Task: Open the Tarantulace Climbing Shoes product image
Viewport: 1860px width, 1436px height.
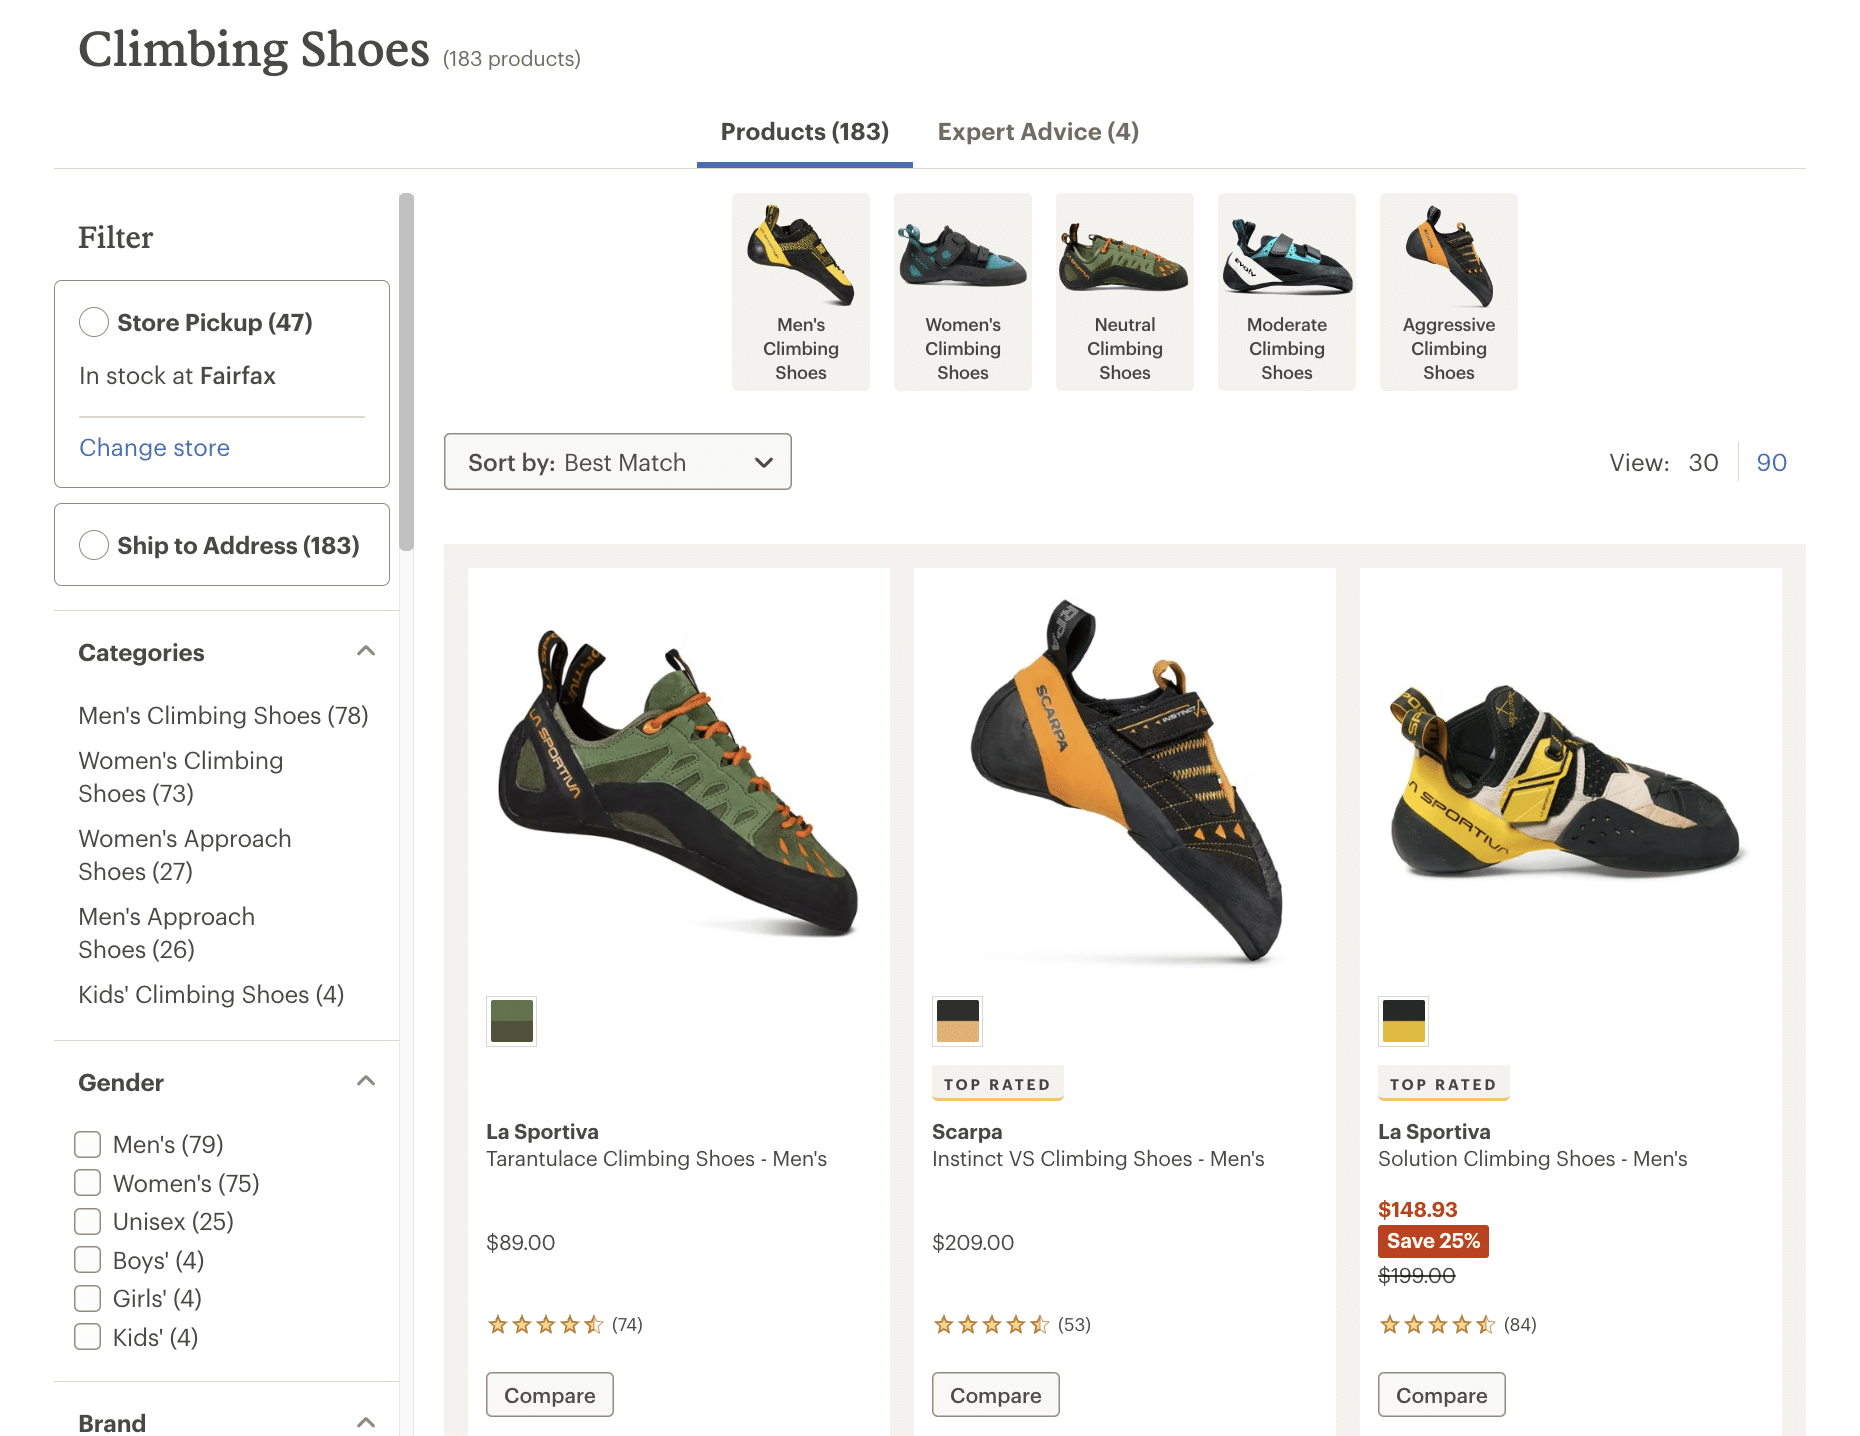Action: pos(679,782)
